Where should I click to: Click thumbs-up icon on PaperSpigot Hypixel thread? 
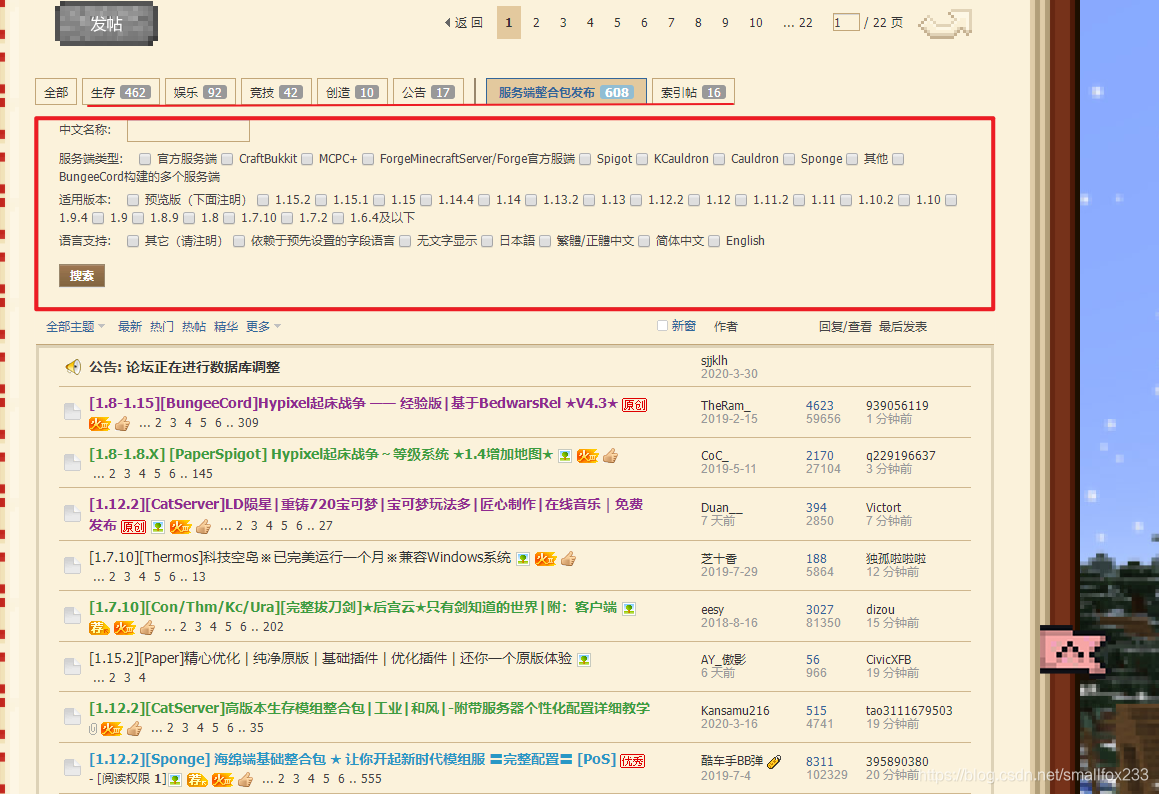[611, 456]
